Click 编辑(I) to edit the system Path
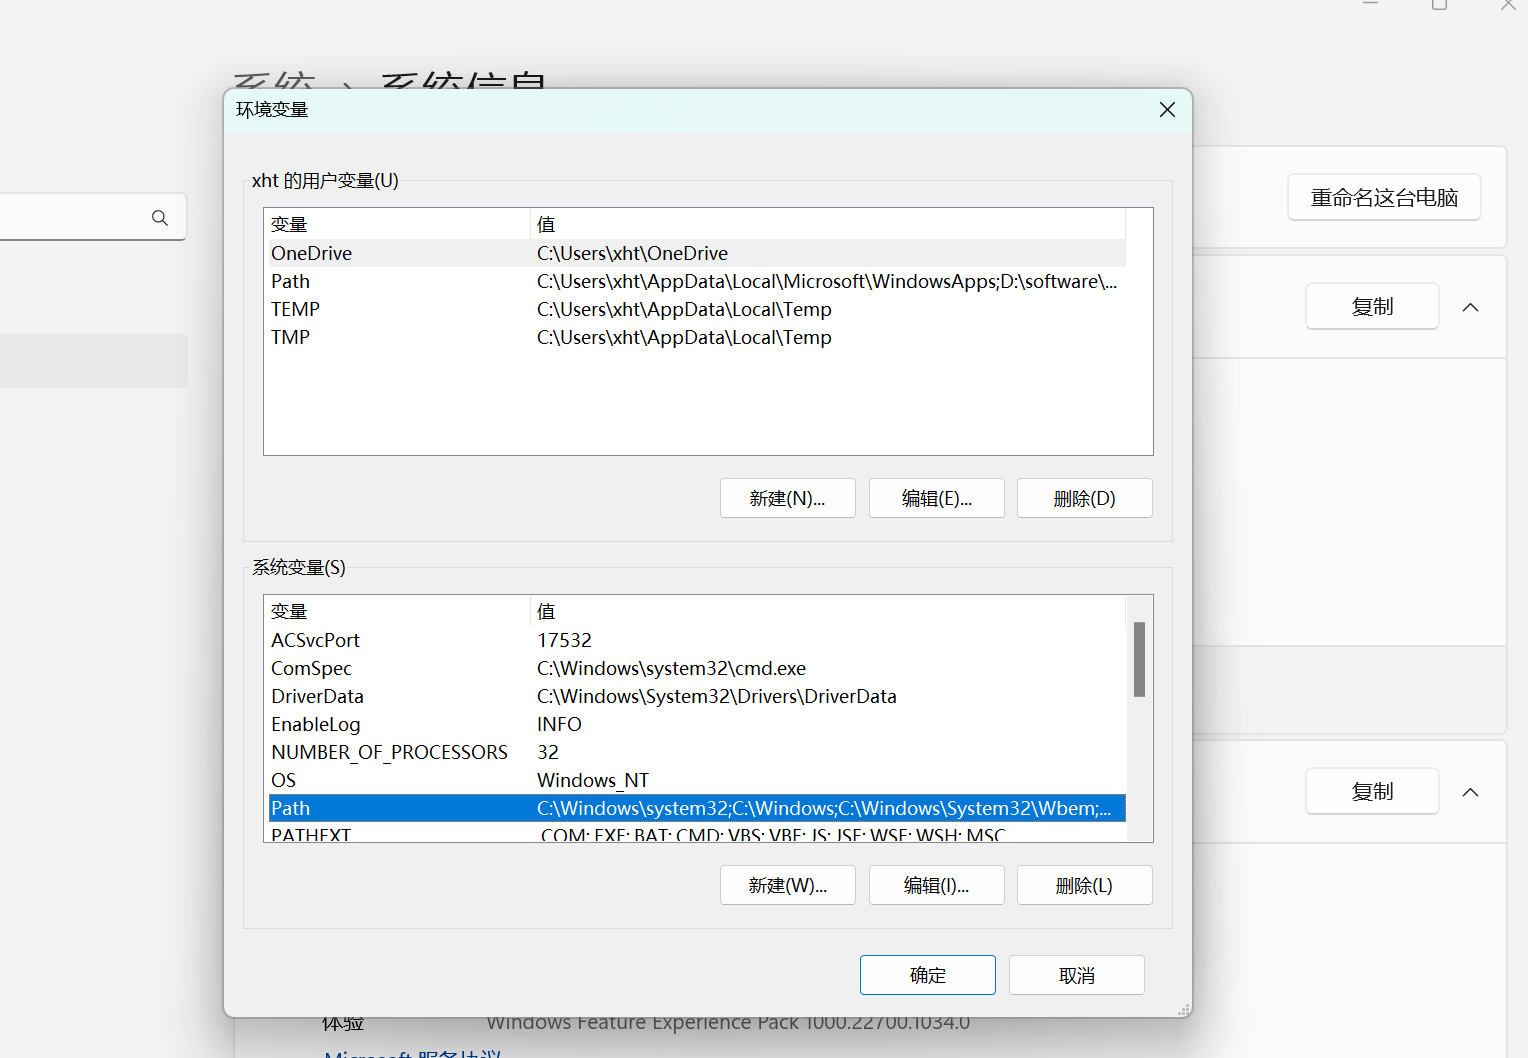 [x=936, y=884]
